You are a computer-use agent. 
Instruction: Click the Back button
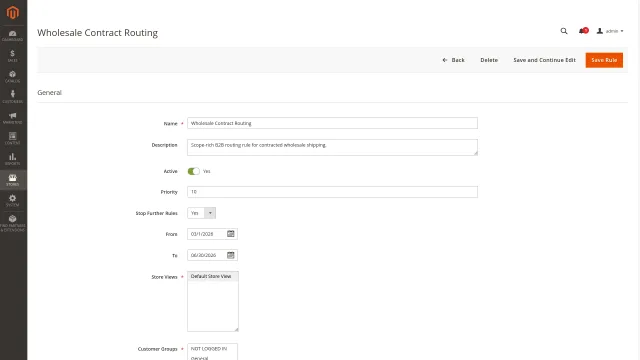[453, 60]
